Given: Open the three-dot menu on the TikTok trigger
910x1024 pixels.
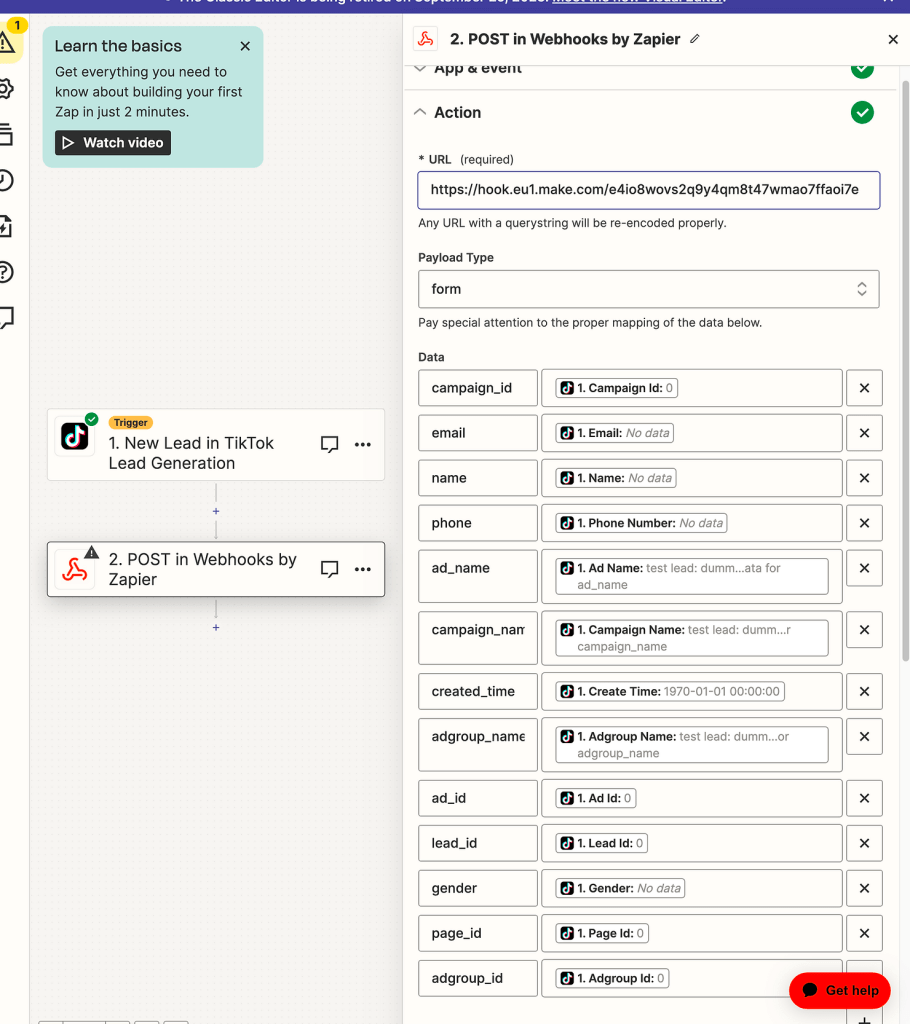Looking at the screenshot, I should 363,444.
